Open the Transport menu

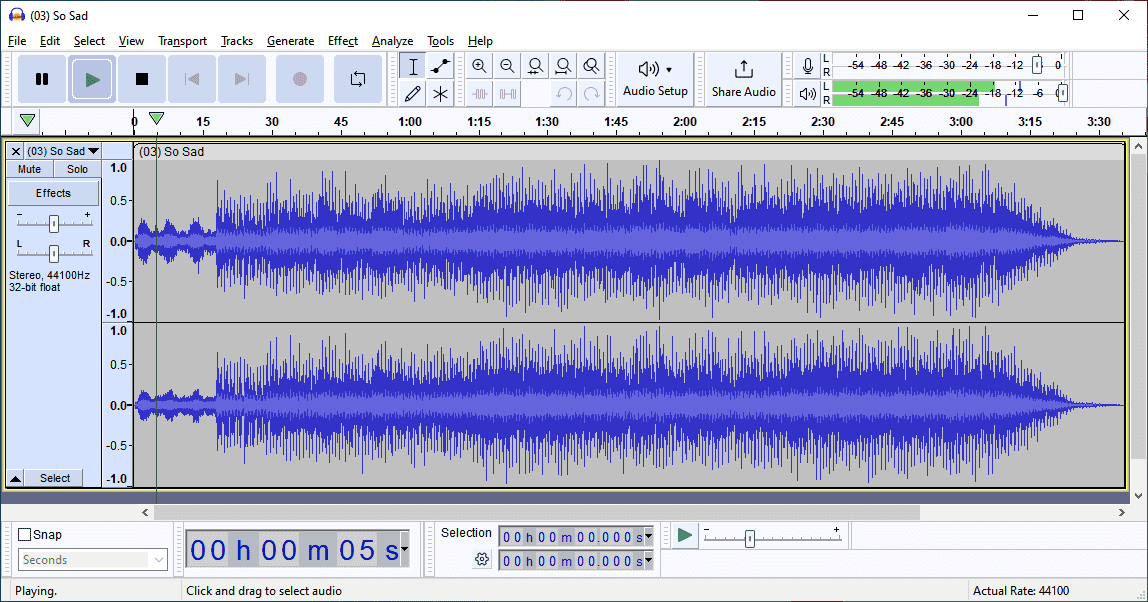(182, 41)
